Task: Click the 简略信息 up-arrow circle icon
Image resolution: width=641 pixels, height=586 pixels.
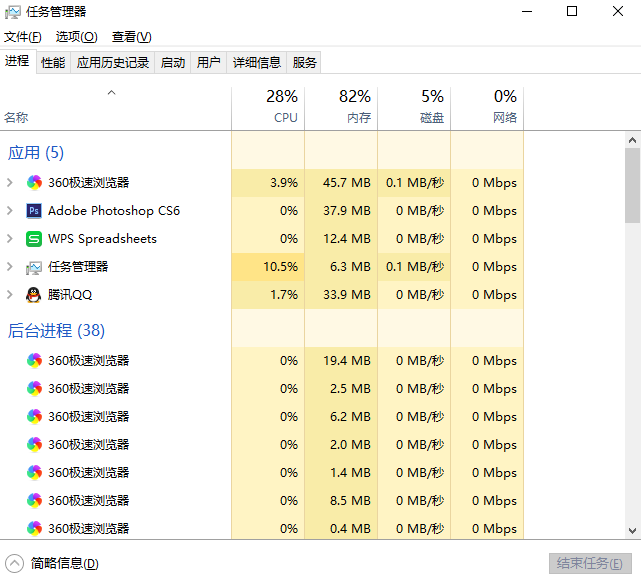Action: tap(14, 563)
